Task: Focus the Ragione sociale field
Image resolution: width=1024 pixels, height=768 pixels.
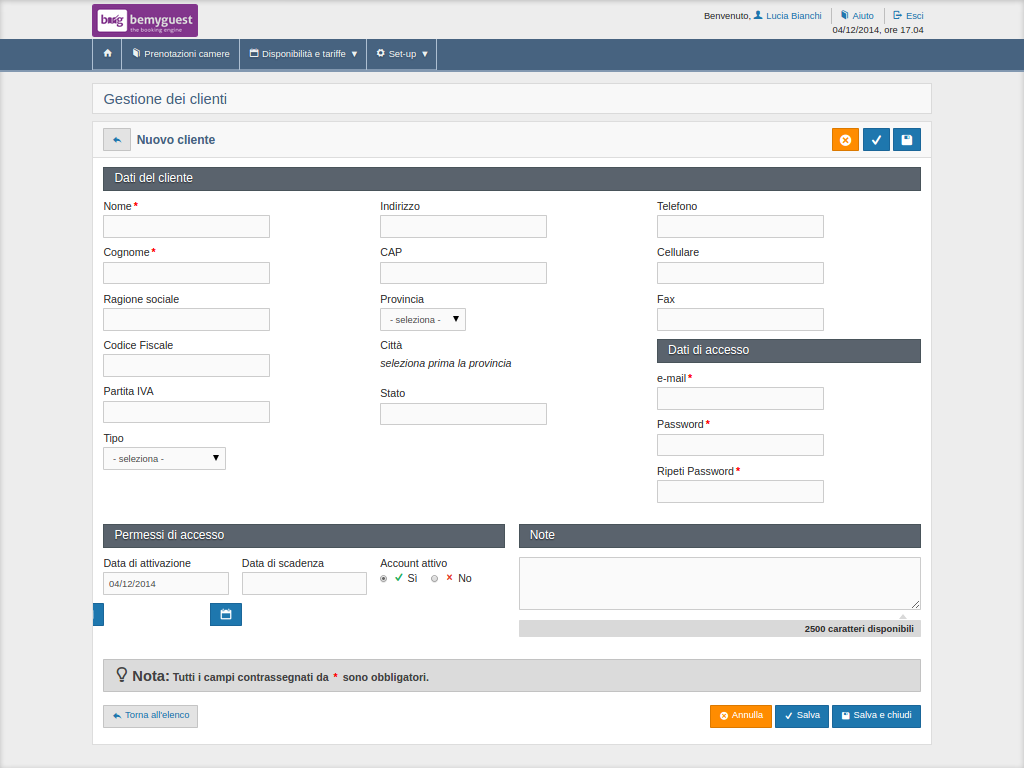Action: pos(186,319)
